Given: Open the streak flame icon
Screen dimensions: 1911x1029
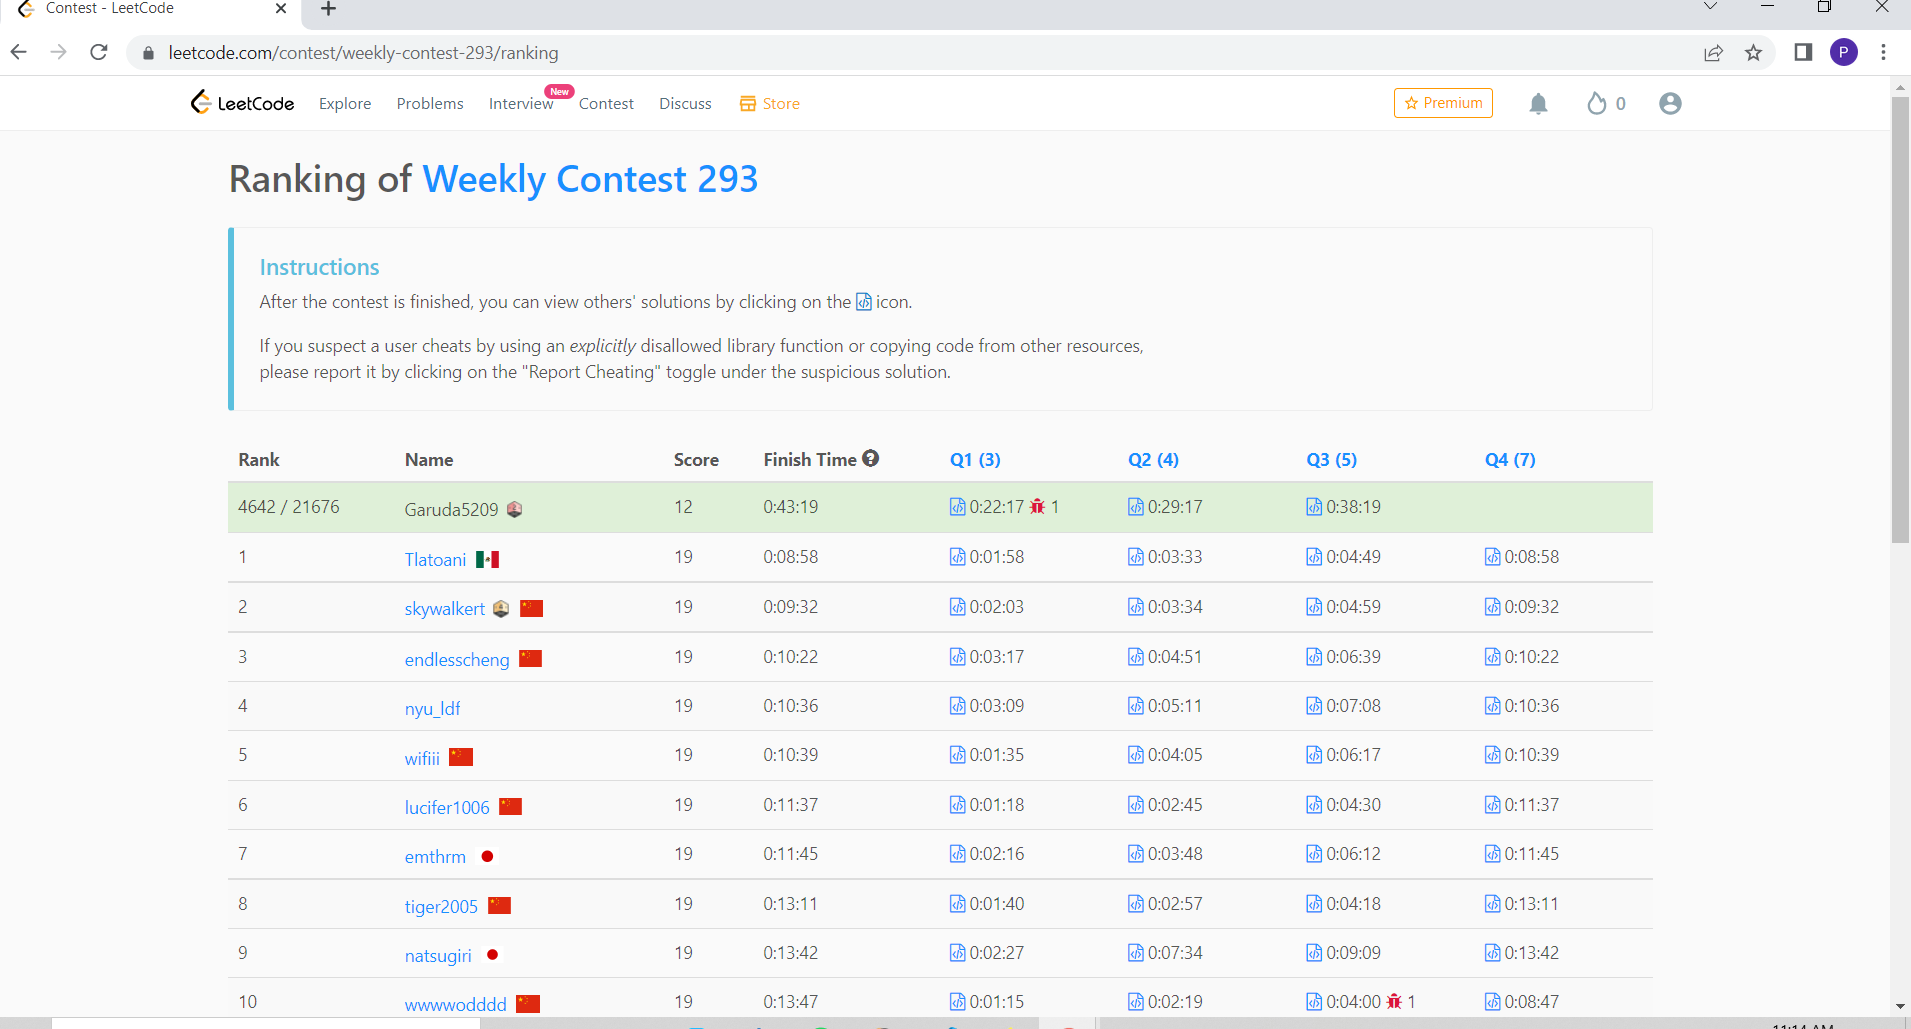Looking at the screenshot, I should (1597, 104).
